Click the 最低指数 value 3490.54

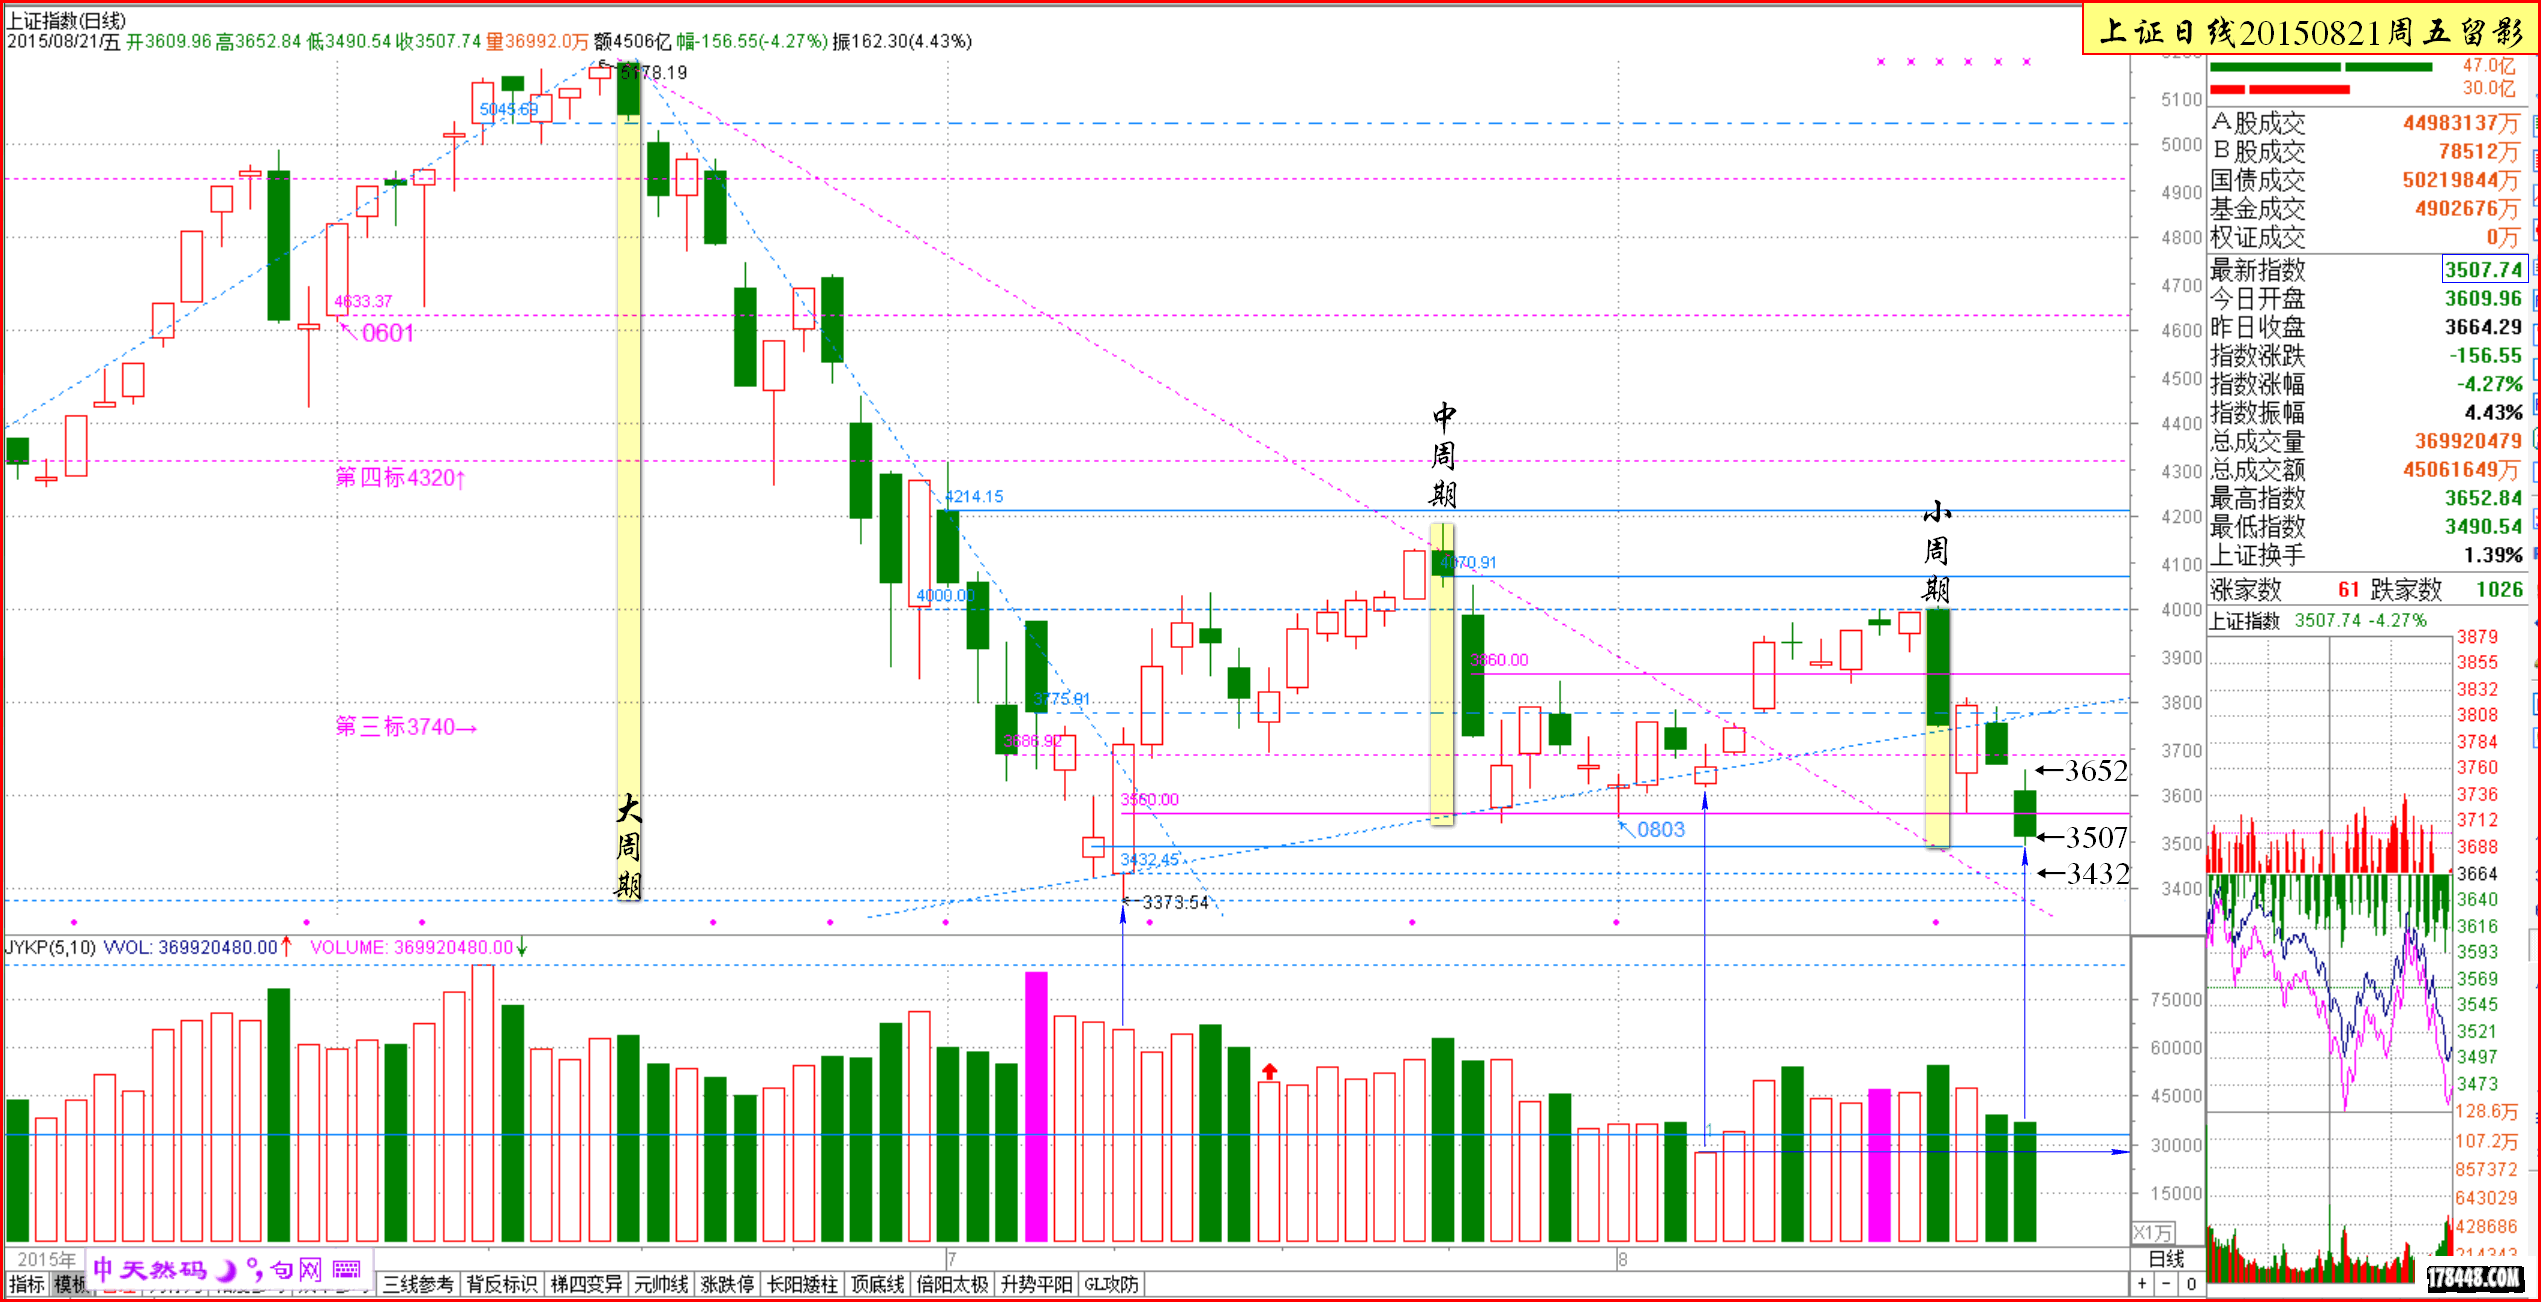pos(2483,526)
